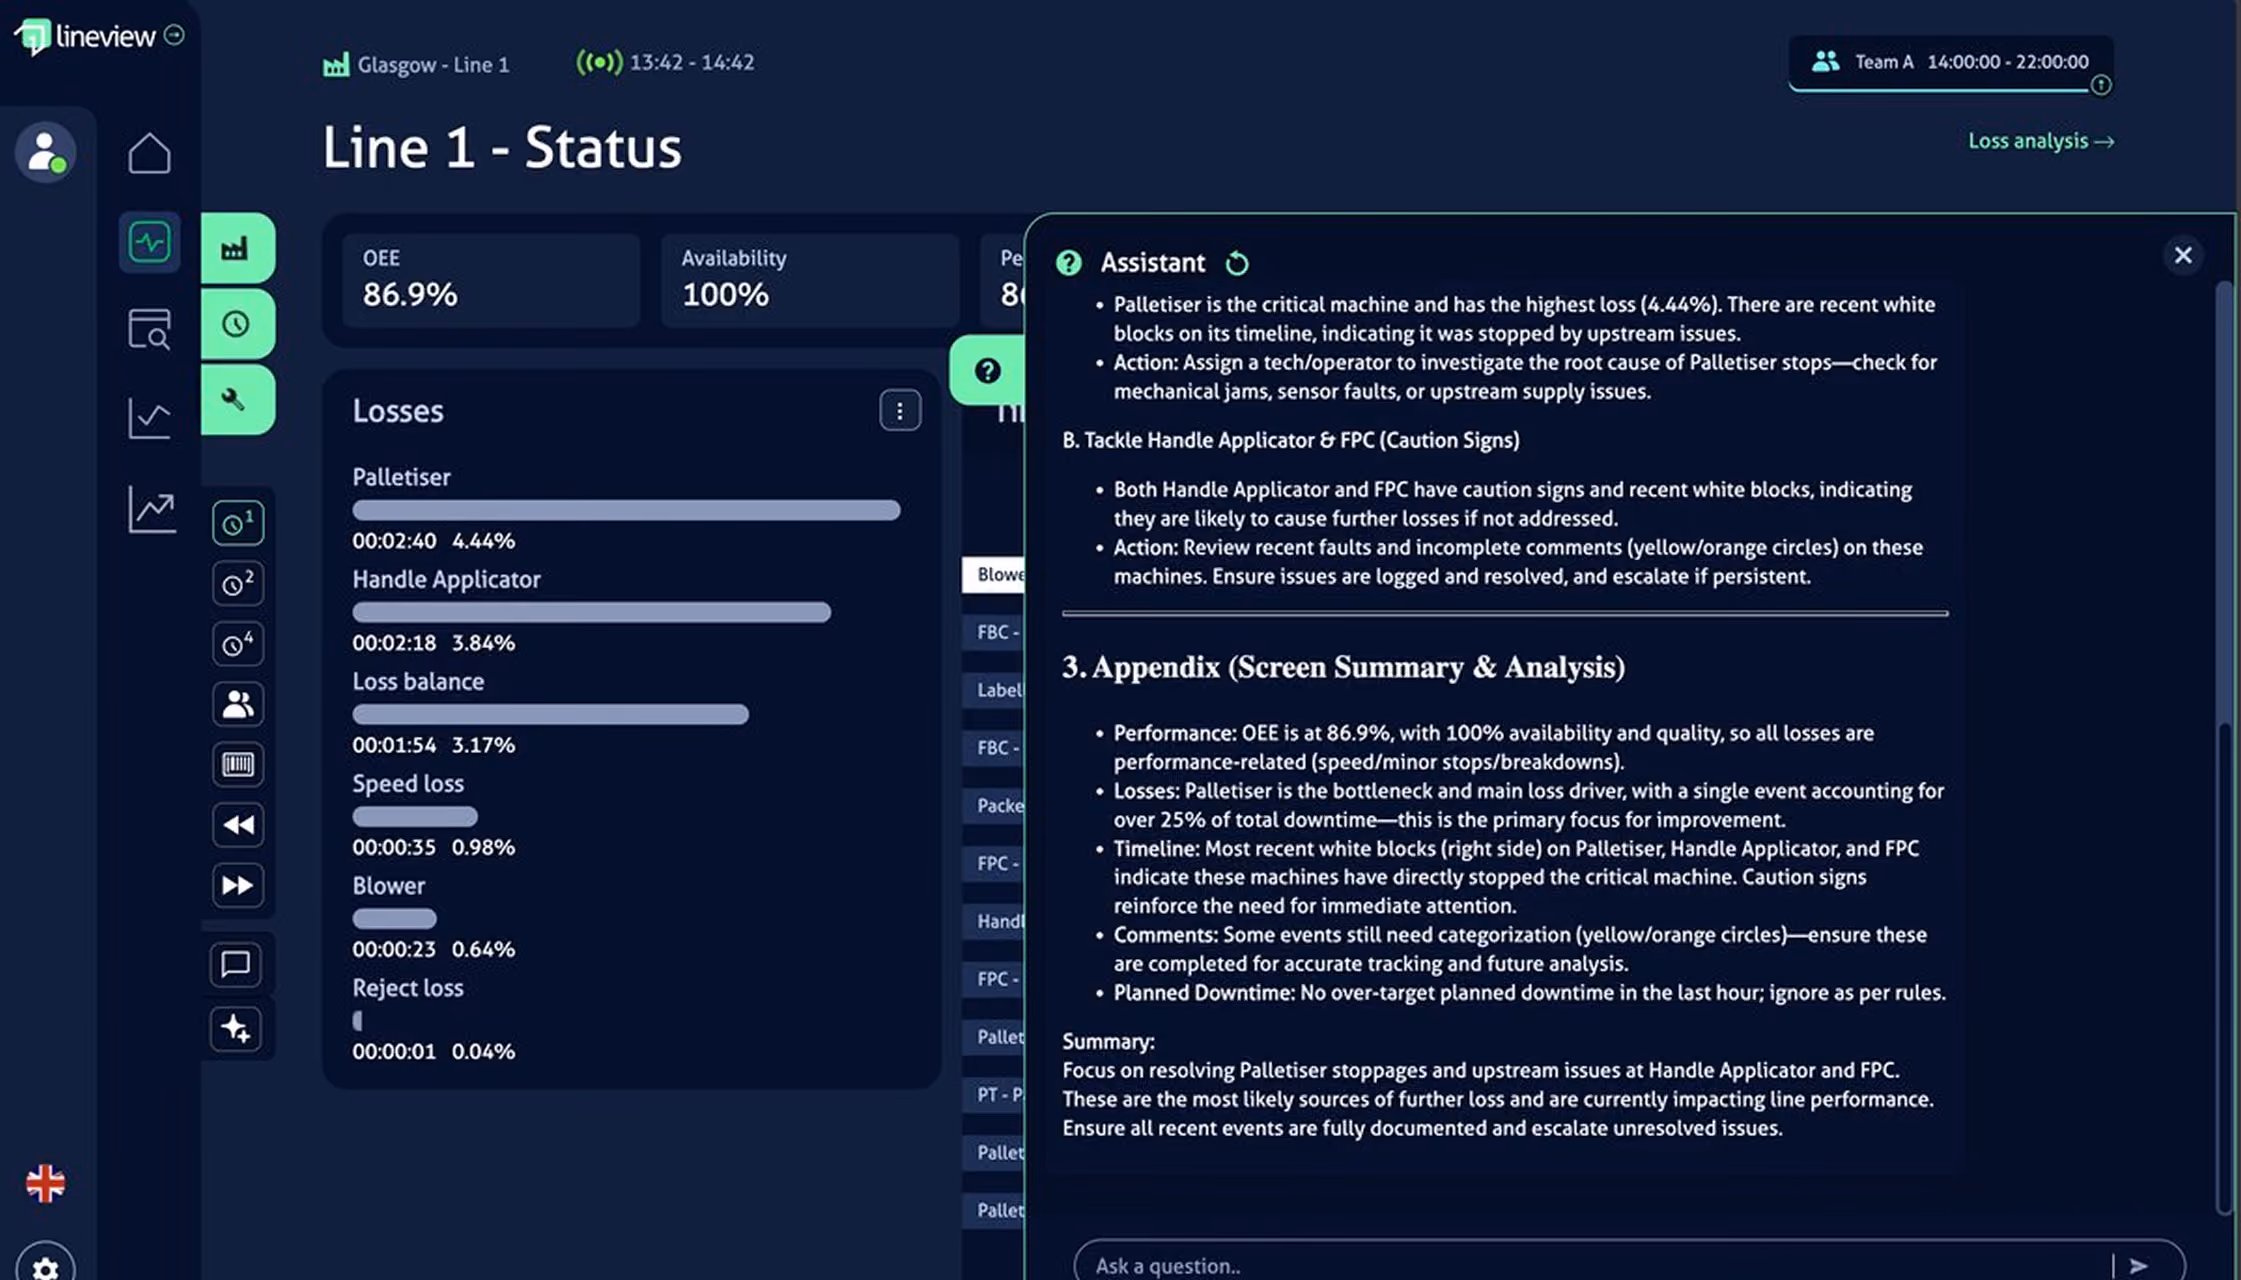Click the Handle Applicator 3.84% value

pyautogui.click(x=483, y=643)
